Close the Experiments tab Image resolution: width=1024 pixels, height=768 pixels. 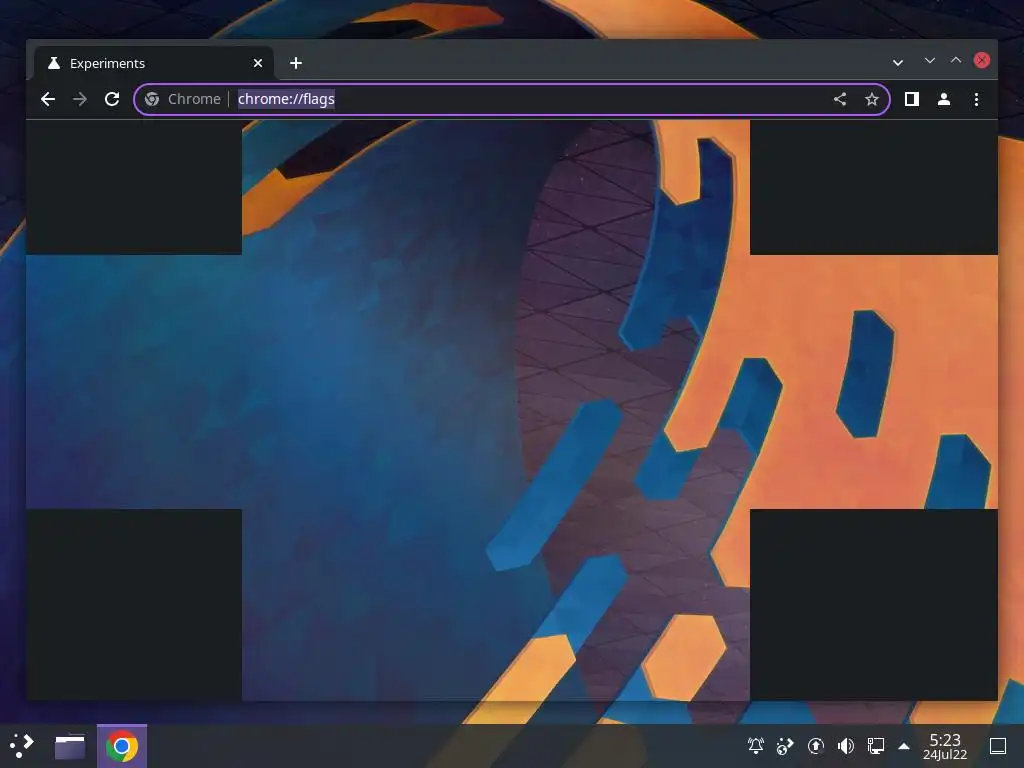coord(258,63)
